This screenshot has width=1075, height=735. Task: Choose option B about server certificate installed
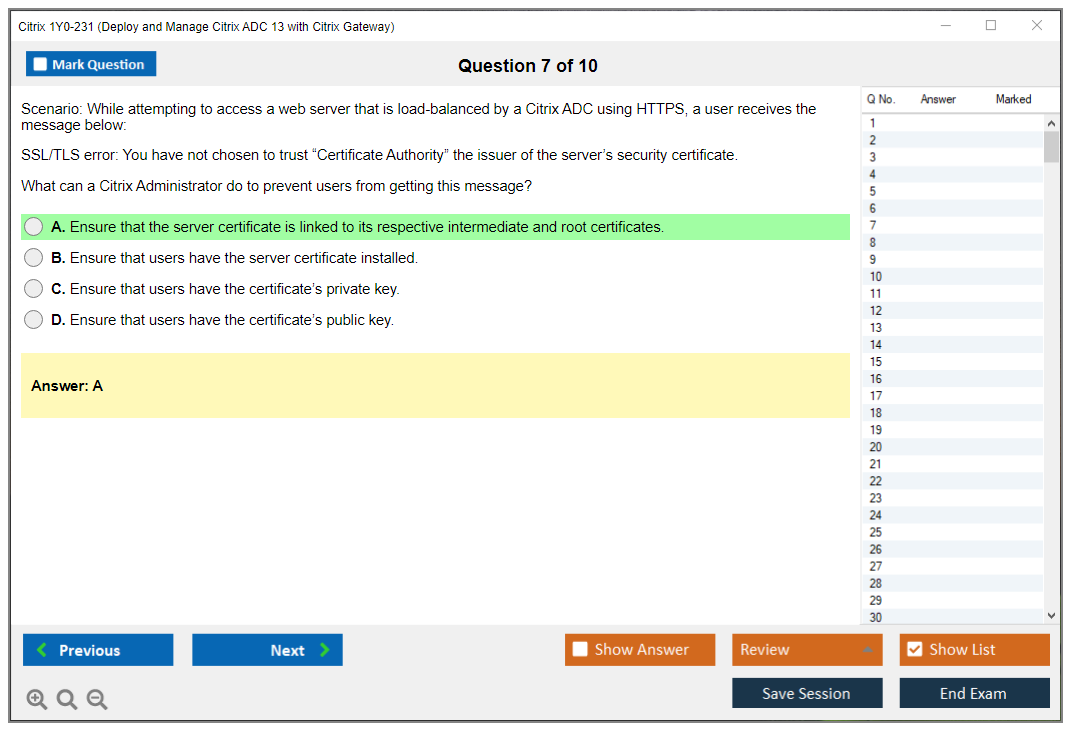[x=34, y=258]
